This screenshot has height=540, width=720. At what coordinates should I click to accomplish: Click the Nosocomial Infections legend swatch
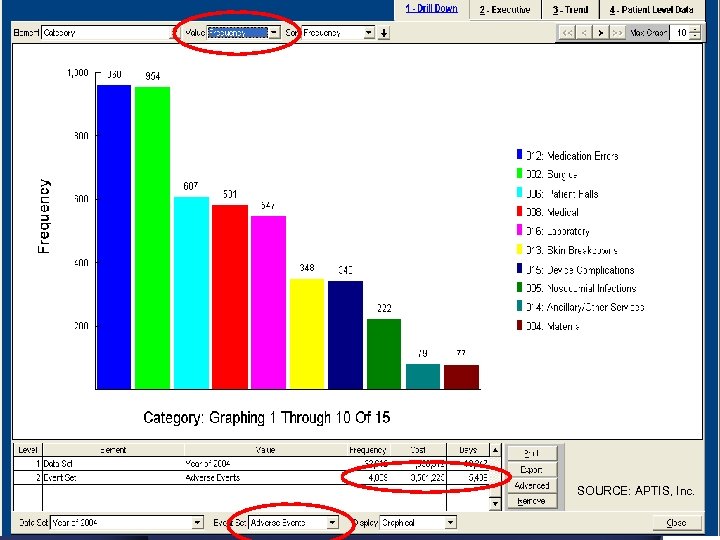point(519,287)
